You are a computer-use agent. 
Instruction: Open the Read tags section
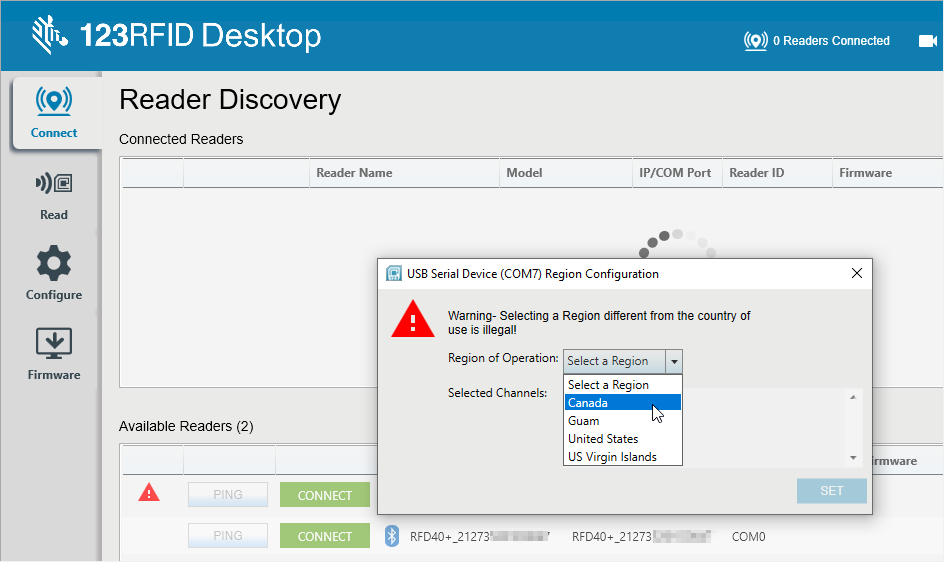coord(54,194)
